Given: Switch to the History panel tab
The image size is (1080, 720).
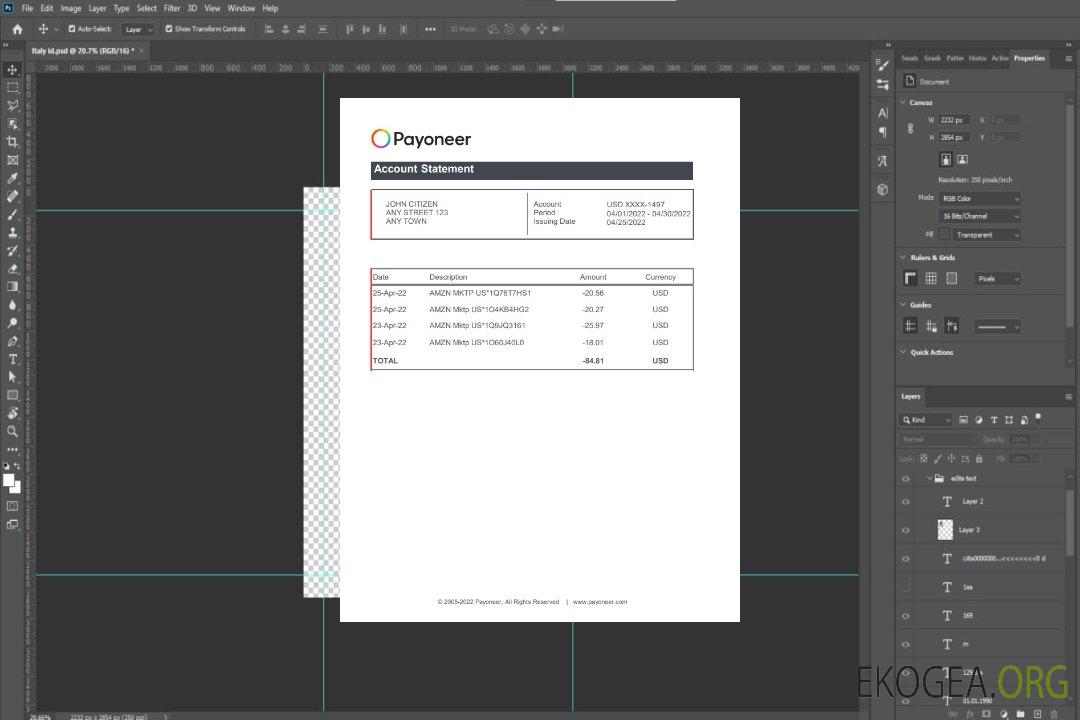Looking at the screenshot, I should point(977,58).
